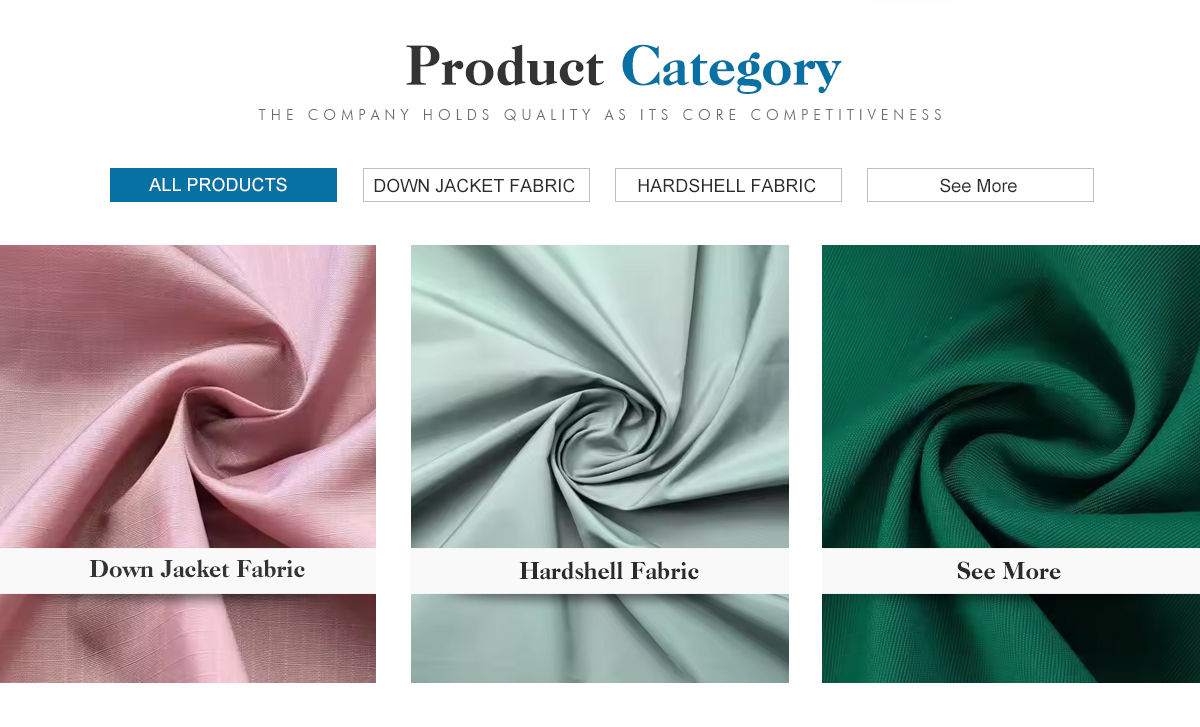Click the See More filter button
This screenshot has height=727, width=1200.
(980, 185)
